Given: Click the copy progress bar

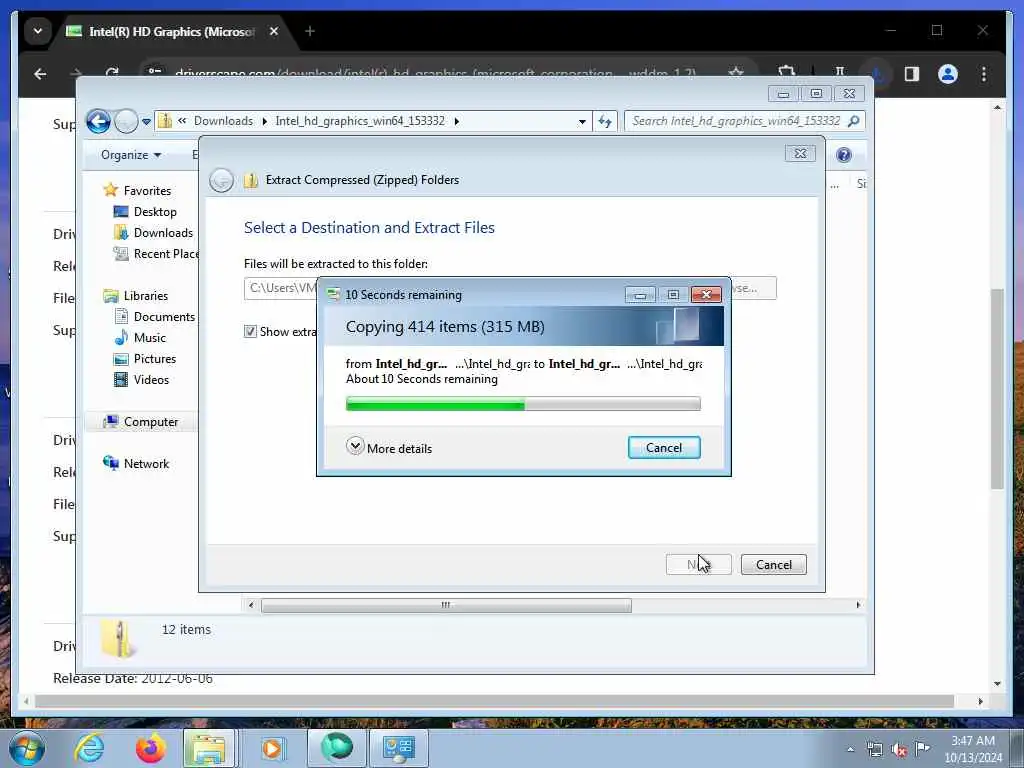Looking at the screenshot, I should (523, 404).
